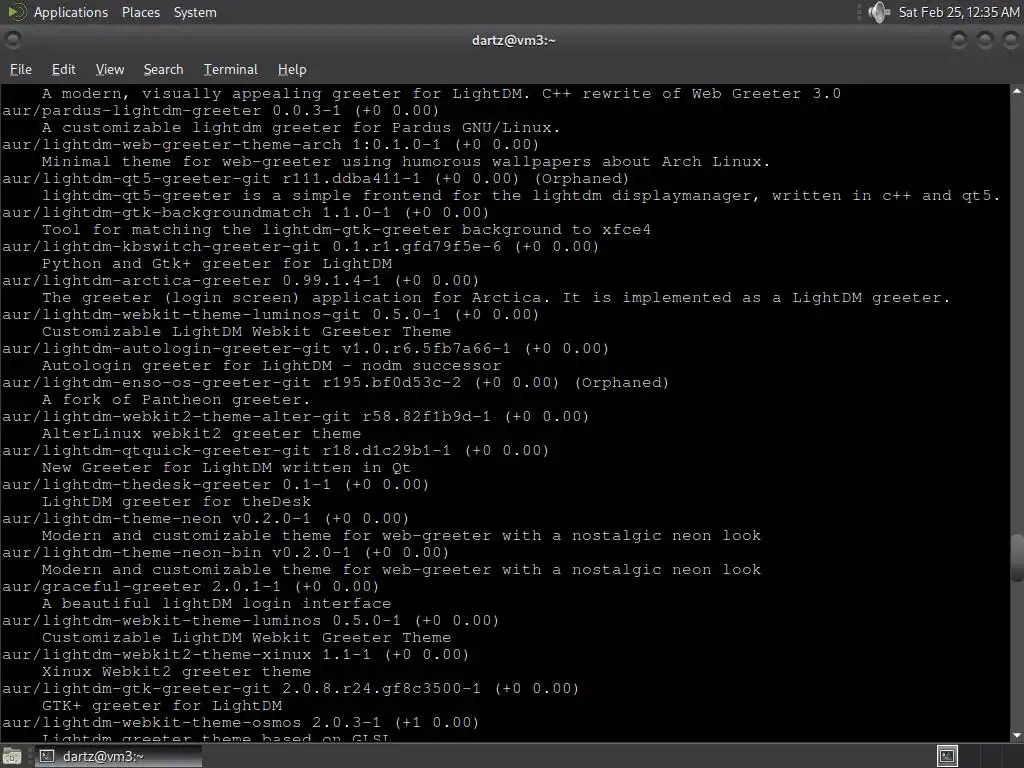Image resolution: width=1024 pixels, height=768 pixels.
Task: Click the text aur/lightdm-webkit-theme-luminos-git
Action: click(x=181, y=314)
